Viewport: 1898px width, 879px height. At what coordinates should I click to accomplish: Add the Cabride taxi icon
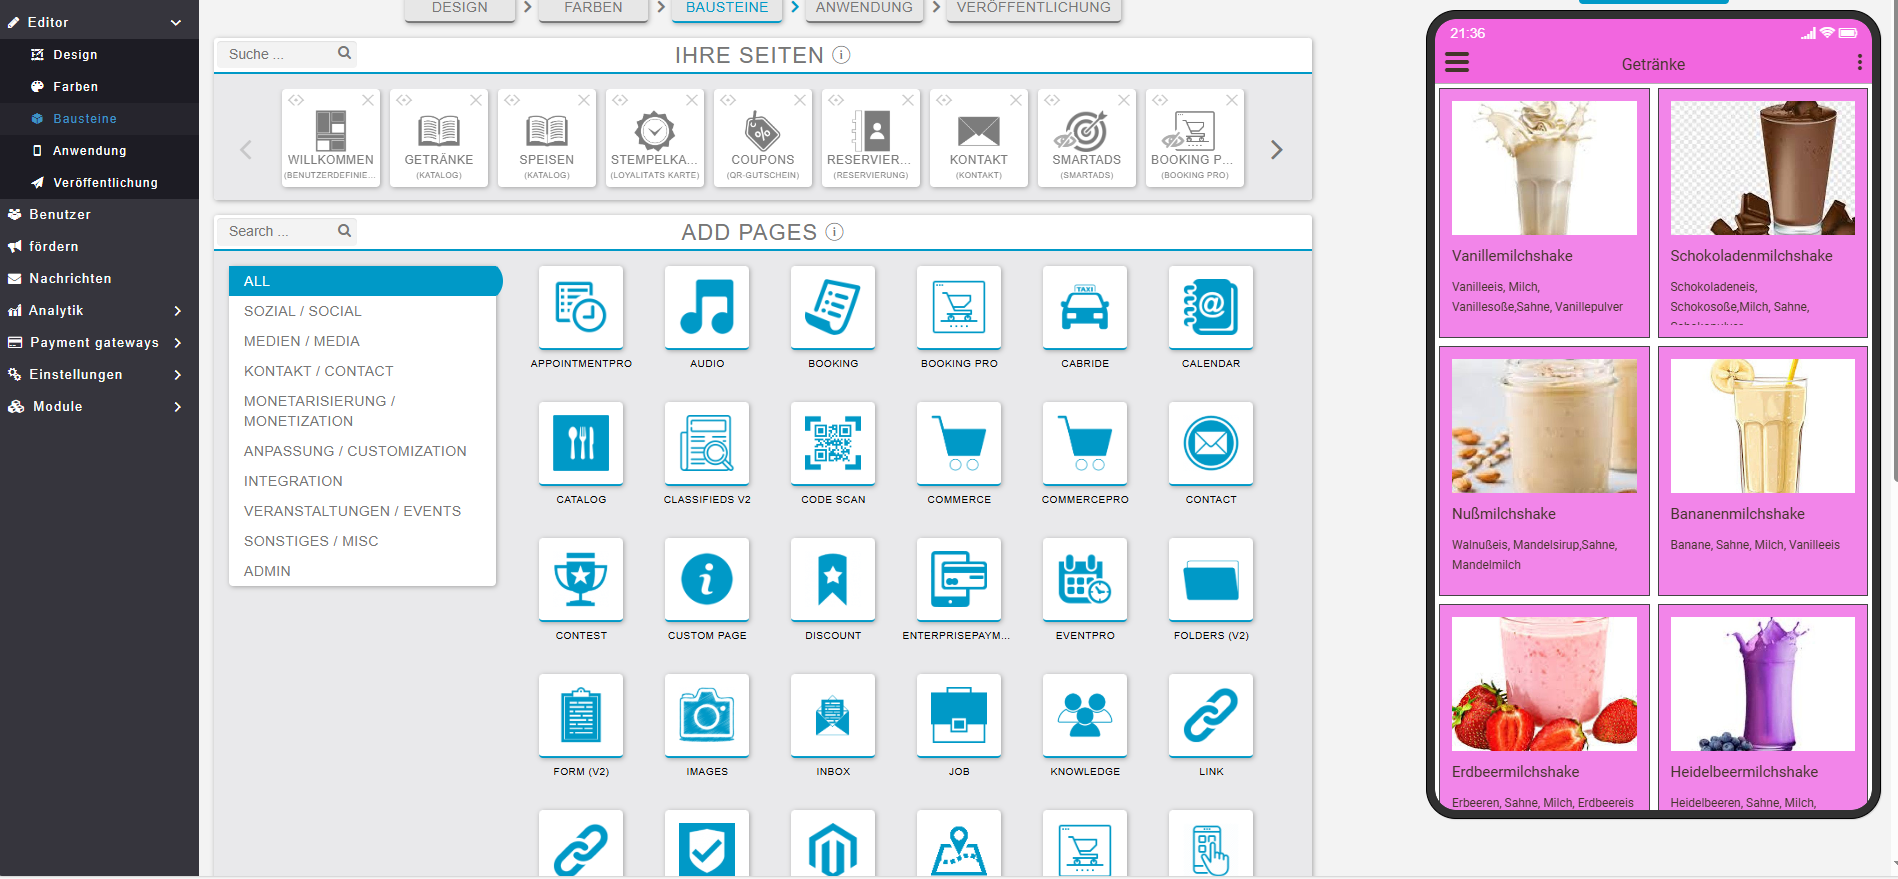(1085, 307)
